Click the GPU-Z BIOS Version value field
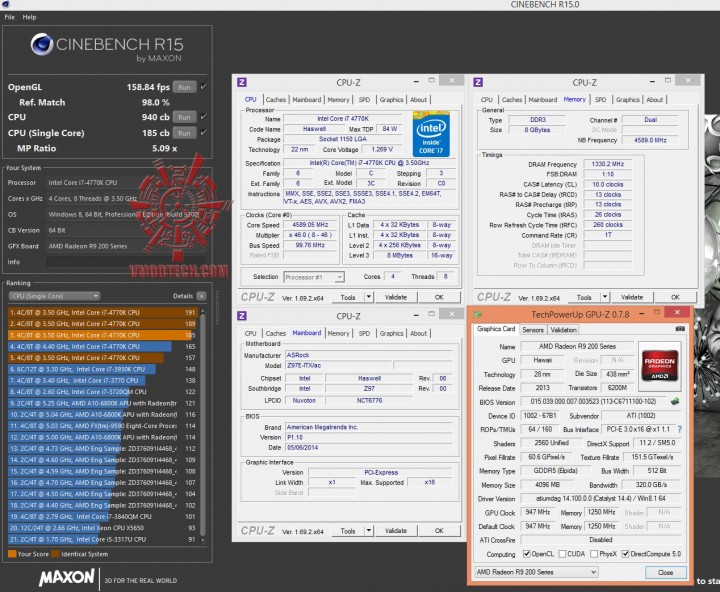The height and width of the screenshot is (592, 720). (594, 401)
